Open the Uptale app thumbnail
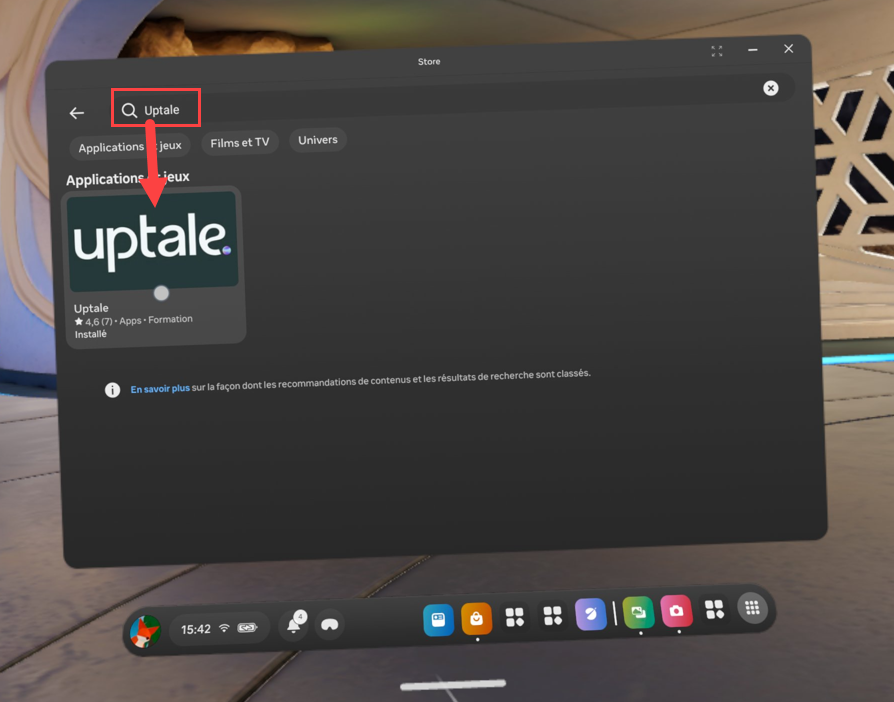The width and height of the screenshot is (894, 702). coord(152,241)
